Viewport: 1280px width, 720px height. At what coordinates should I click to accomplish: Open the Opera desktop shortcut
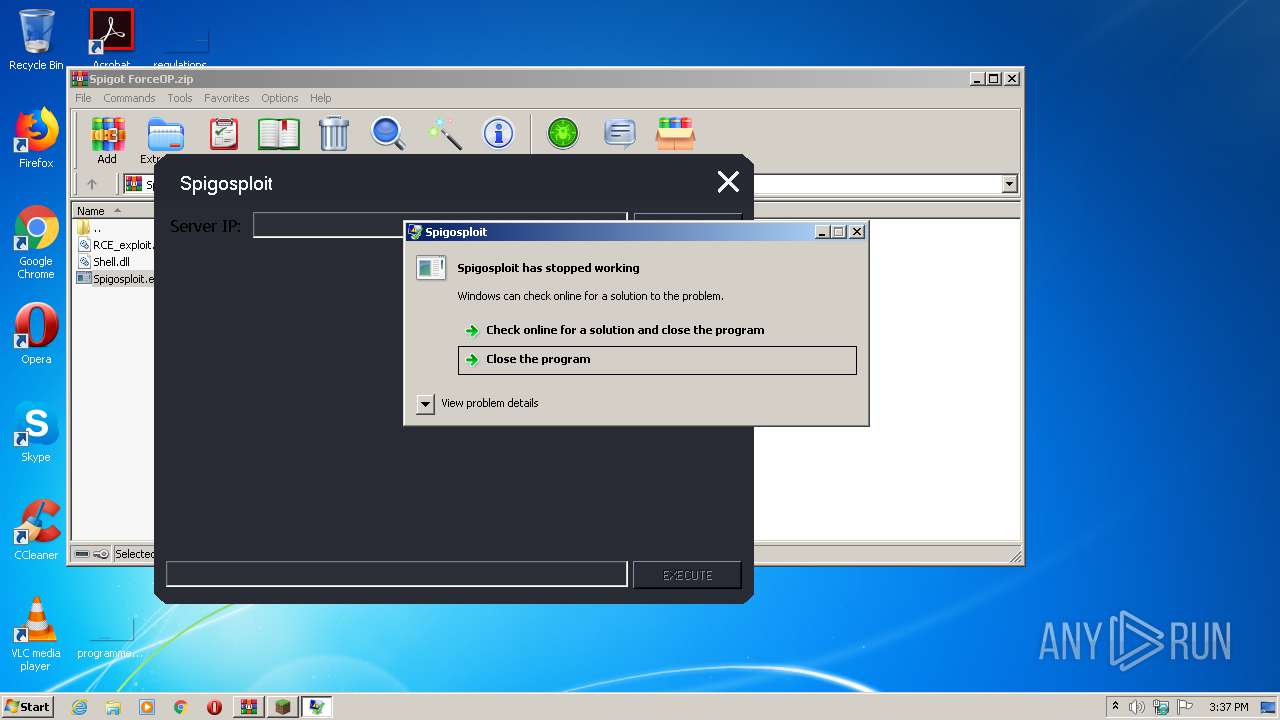click(36, 334)
